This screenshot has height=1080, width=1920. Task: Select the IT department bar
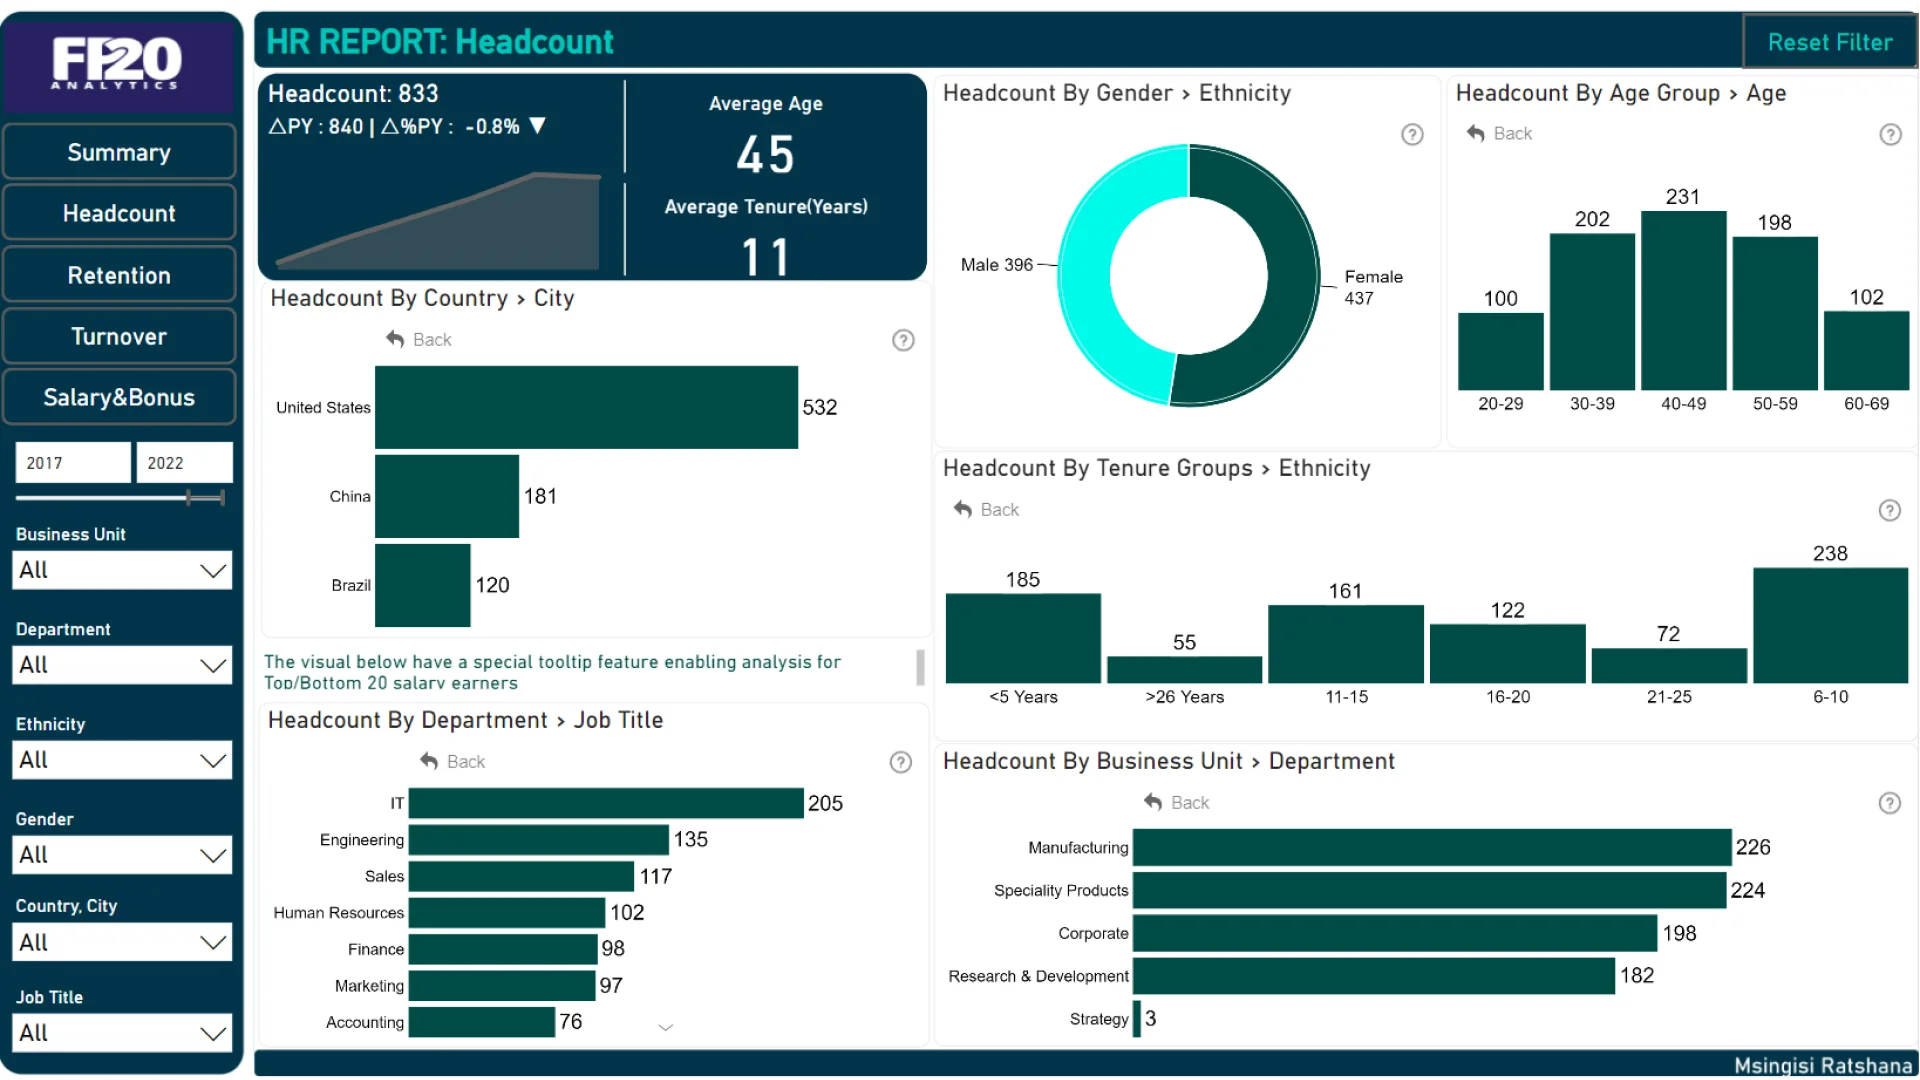coord(606,803)
